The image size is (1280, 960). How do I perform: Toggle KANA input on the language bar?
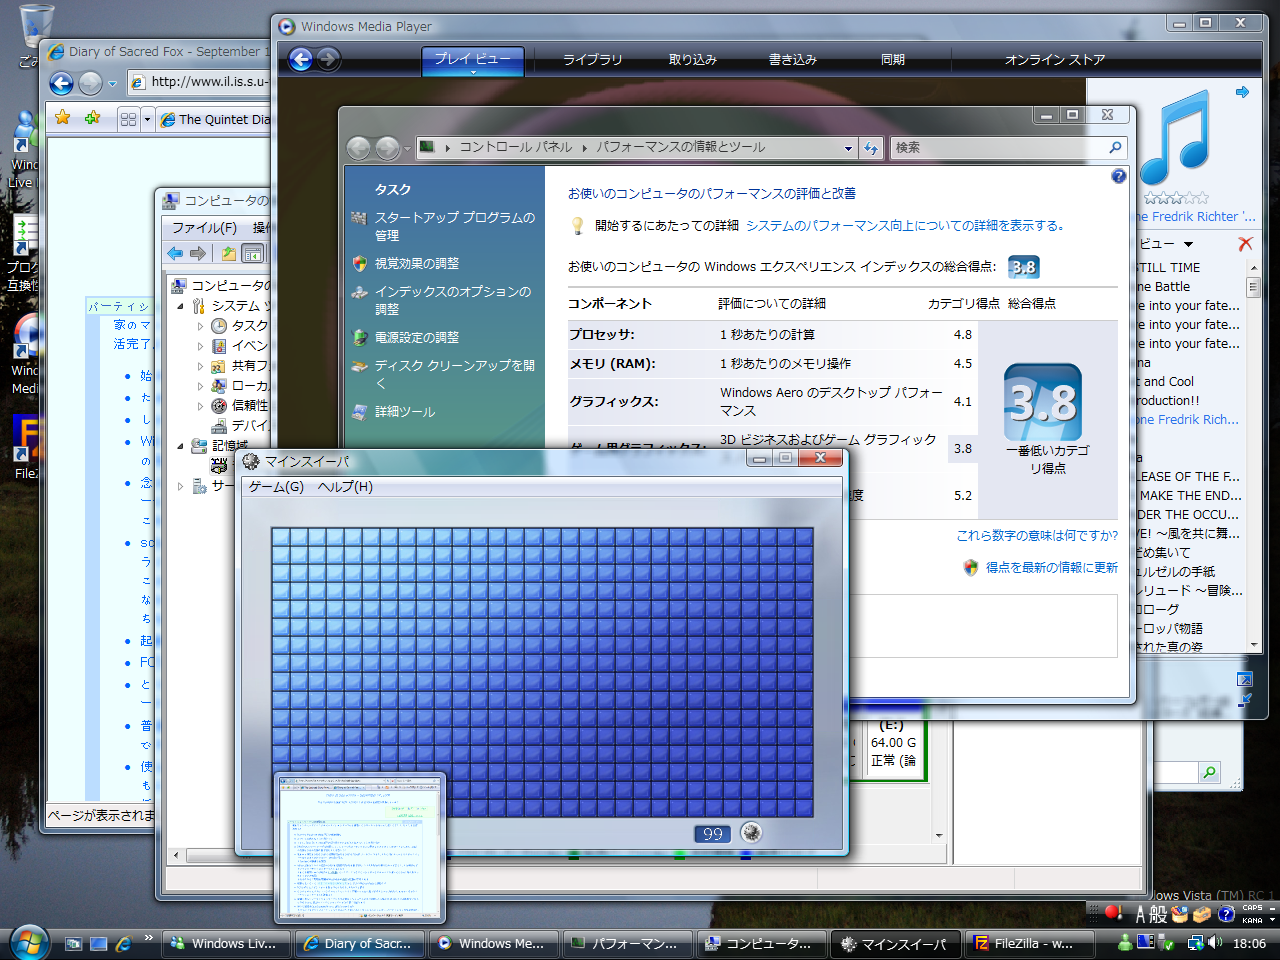click(1252, 920)
